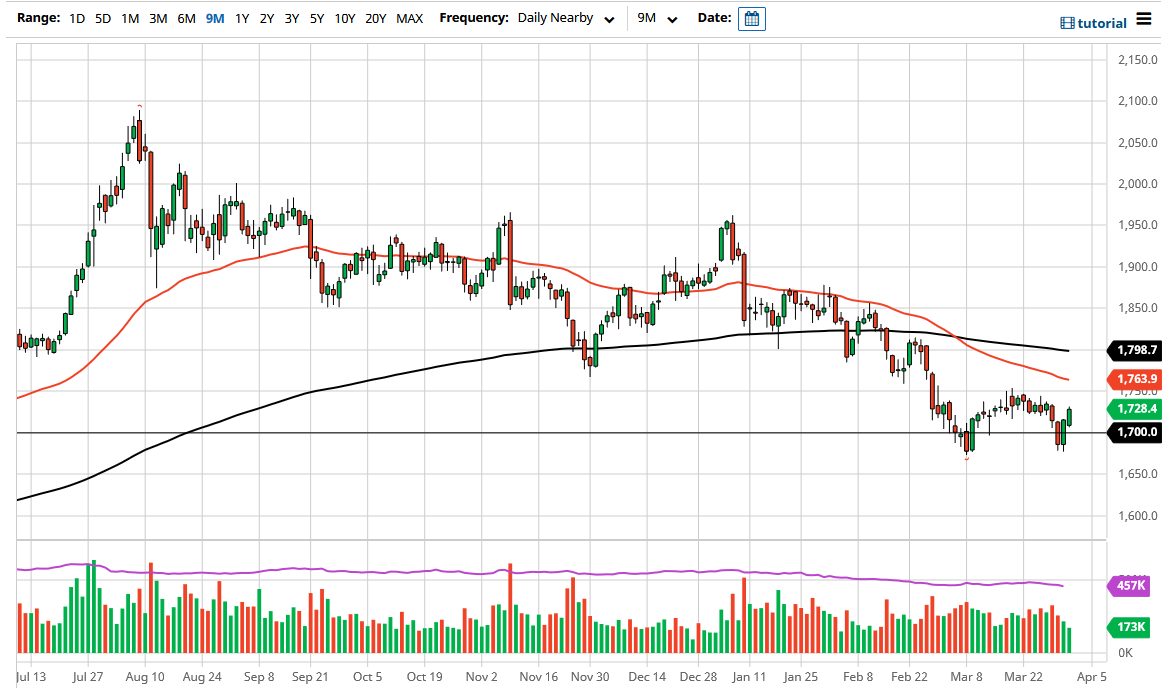Select the 1D range

77,19
